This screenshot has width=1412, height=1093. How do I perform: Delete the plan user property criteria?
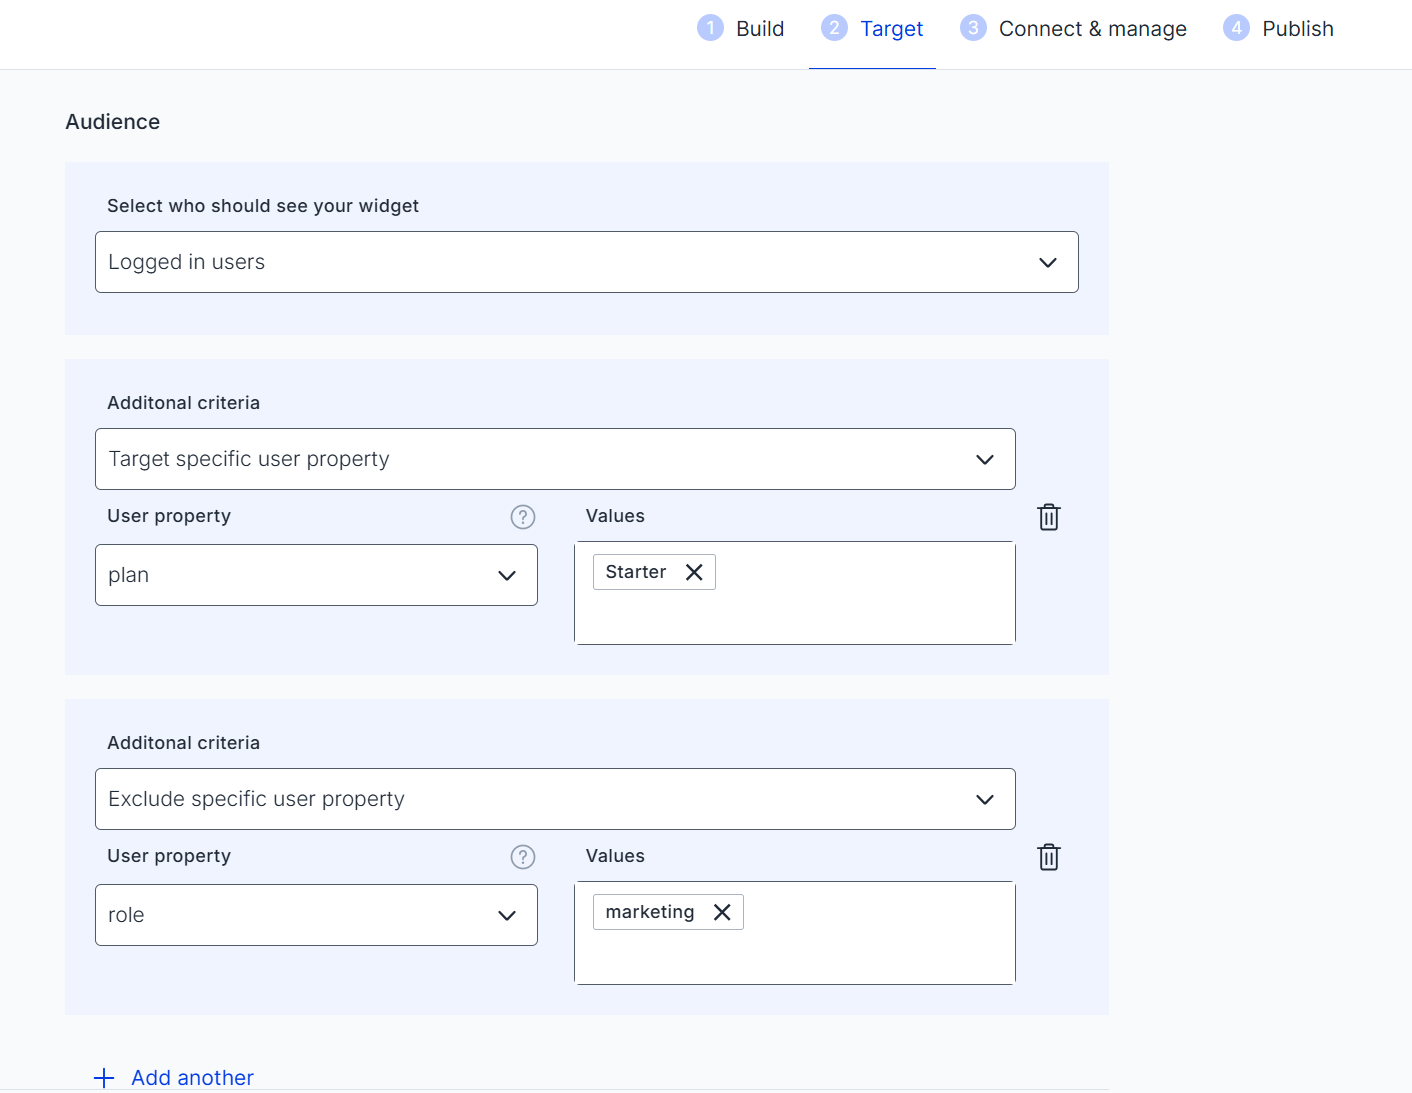pyautogui.click(x=1048, y=517)
